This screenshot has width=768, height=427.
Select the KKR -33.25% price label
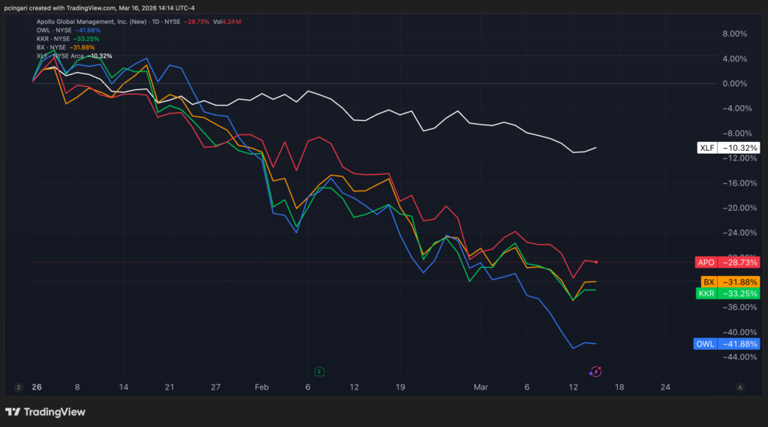728,294
